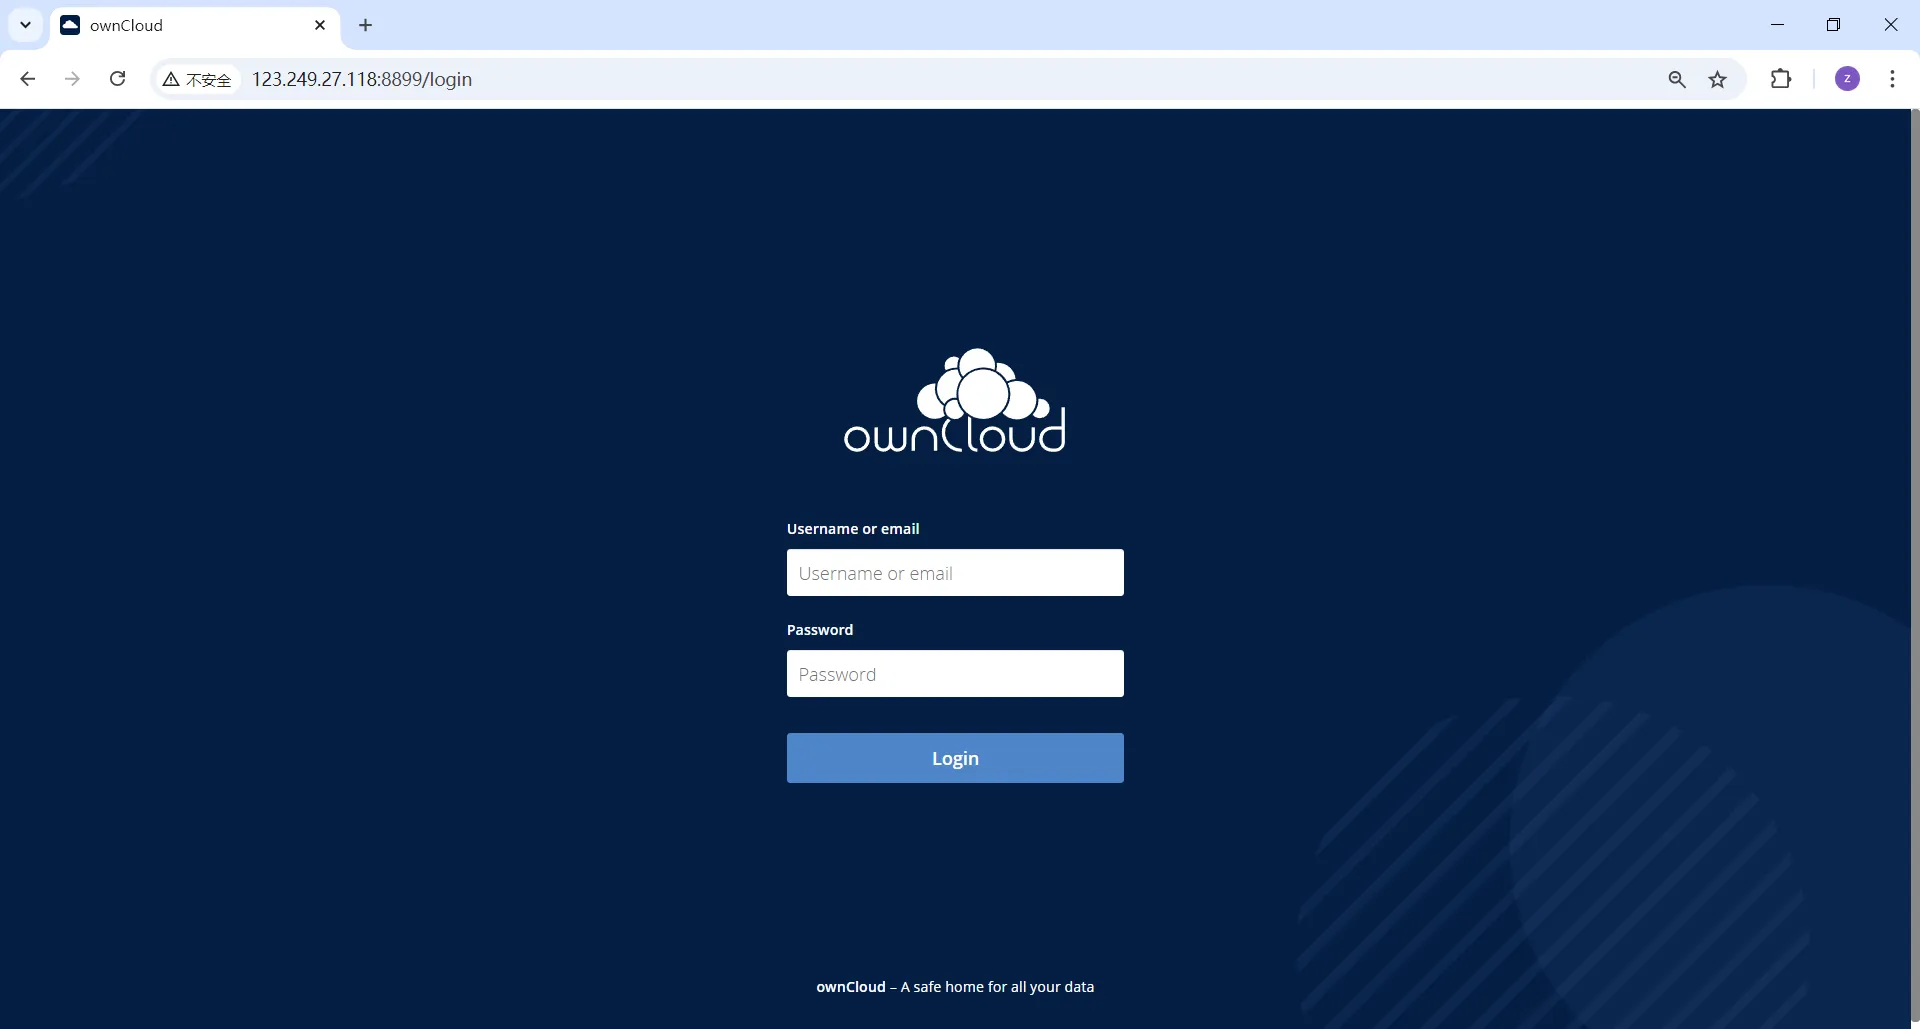Click the address bar URL
The width and height of the screenshot is (1920, 1029).
click(362, 79)
